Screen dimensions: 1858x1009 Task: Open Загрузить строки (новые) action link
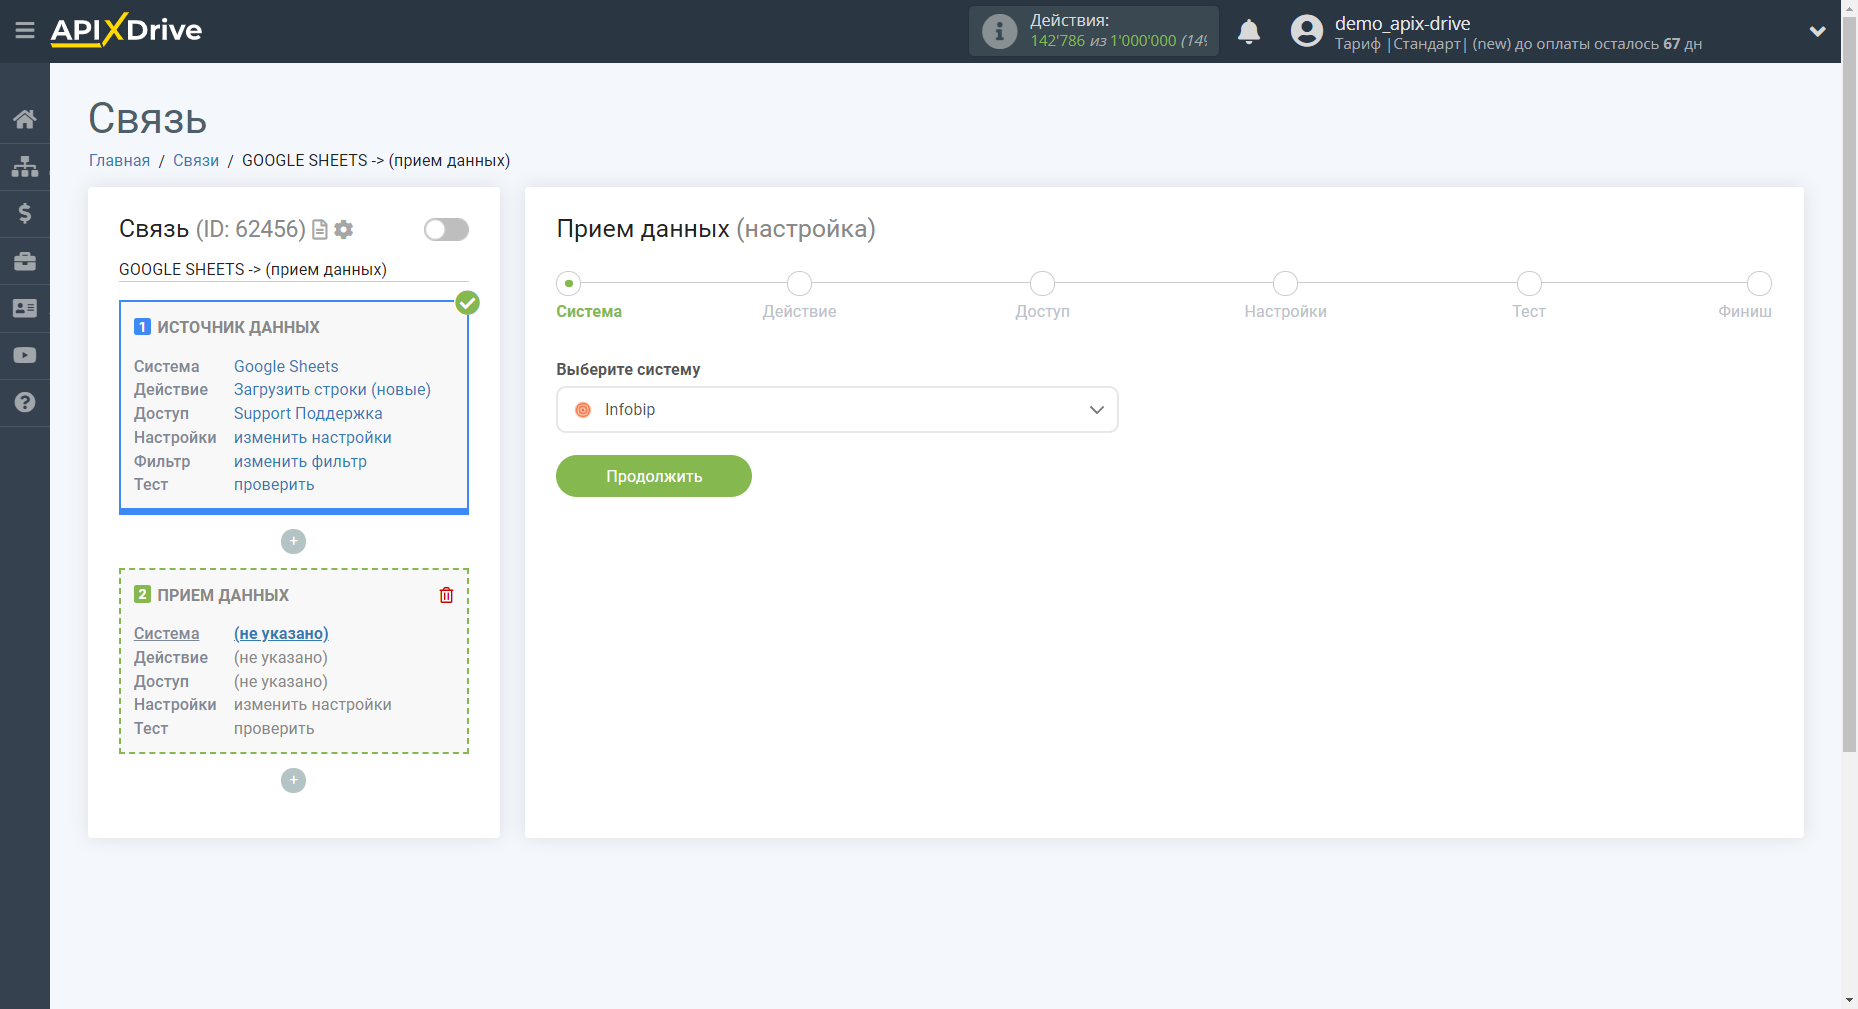332,390
